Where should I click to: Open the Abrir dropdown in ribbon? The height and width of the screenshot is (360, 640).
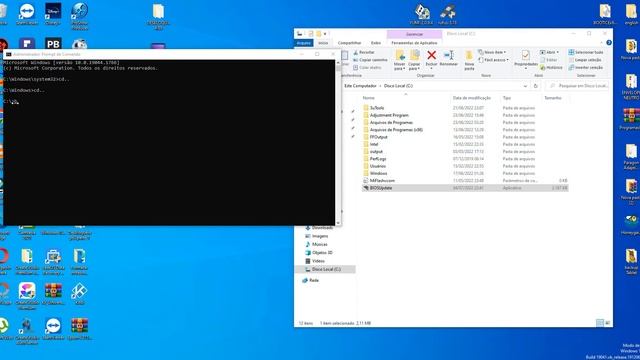[x=549, y=52]
